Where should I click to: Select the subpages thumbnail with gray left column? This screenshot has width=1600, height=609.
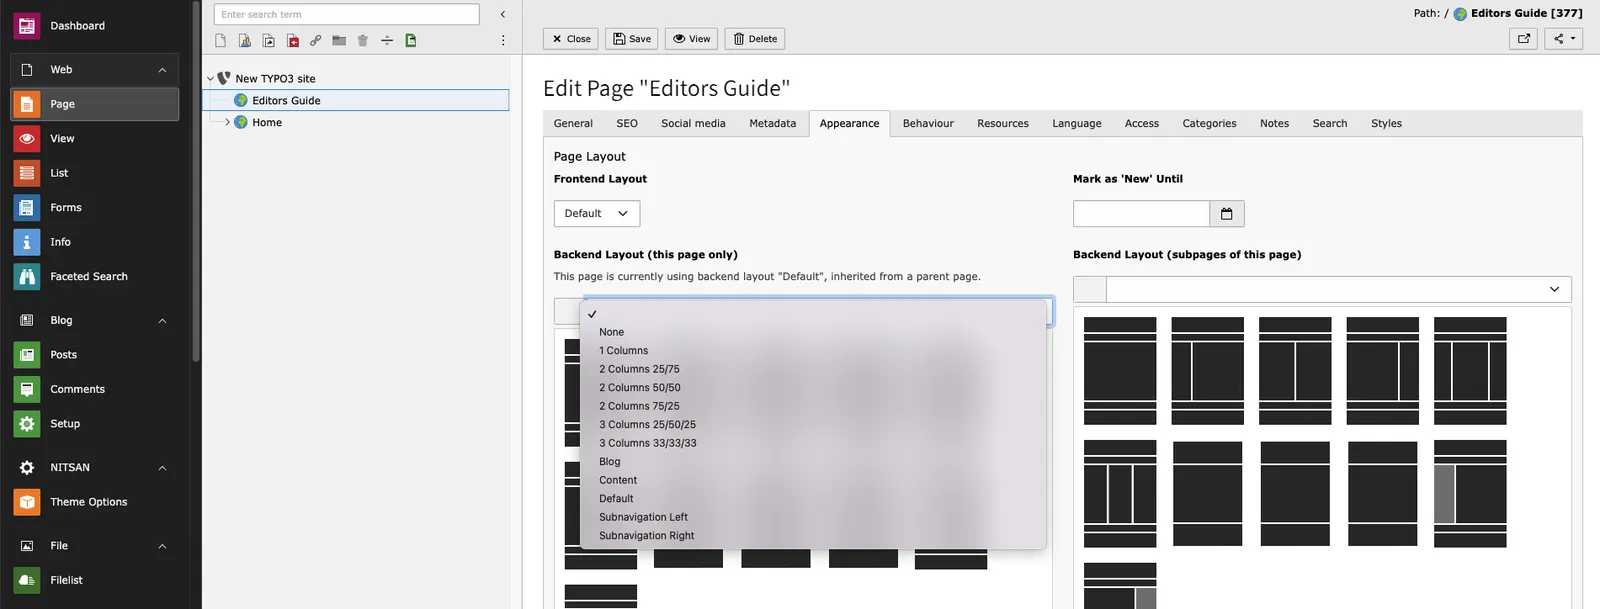click(x=1470, y=494)
